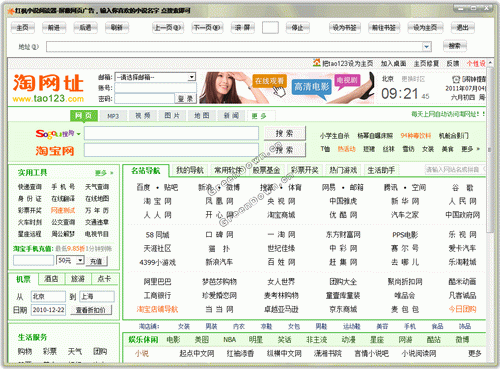Click the phone number recharge input
Viewport: 500px width, 369px height.
pyautogui.click(x=33, y=260)
